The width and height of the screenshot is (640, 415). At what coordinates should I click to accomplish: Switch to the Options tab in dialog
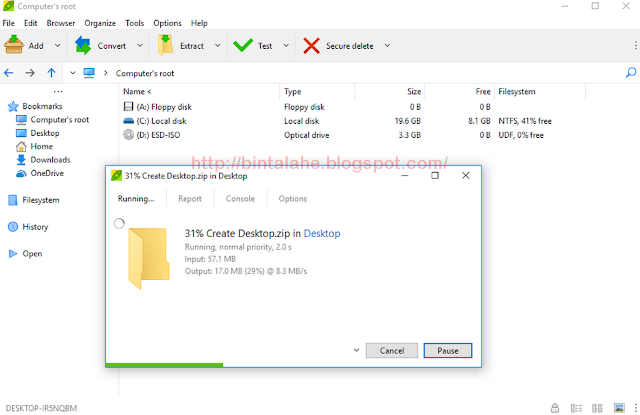[293, 199]
